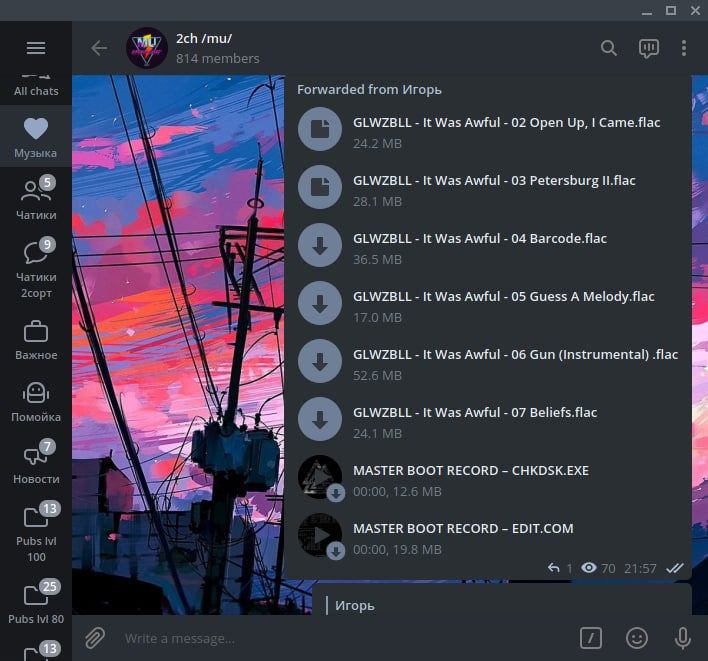Click file name 07 Beliefs.flac

[475, 412]
